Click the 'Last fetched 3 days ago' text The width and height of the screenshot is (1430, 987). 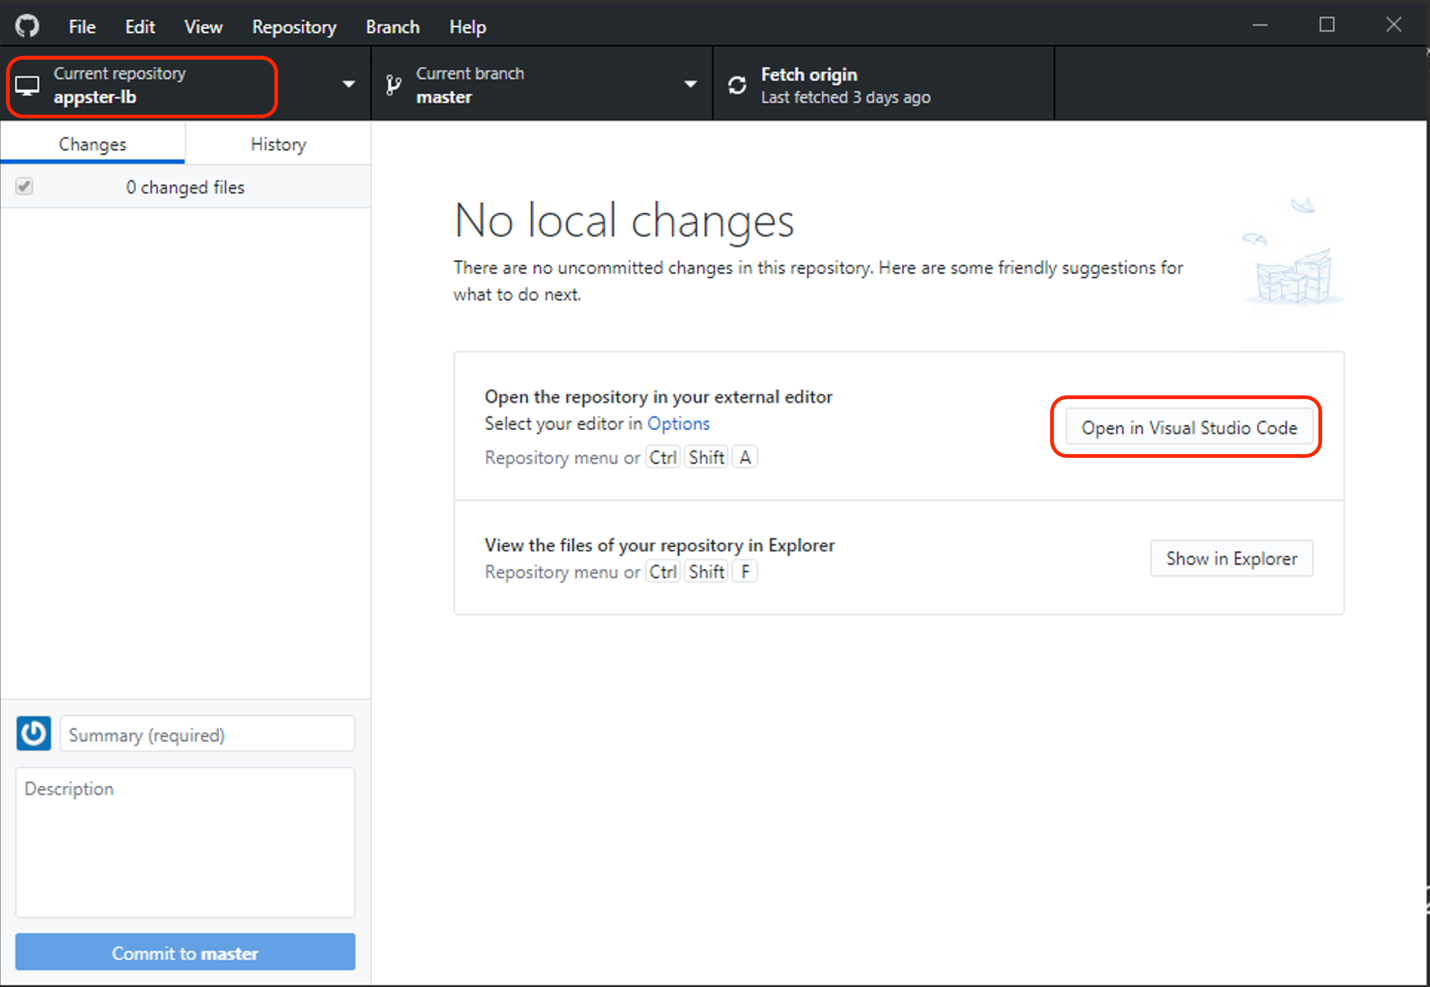tap(845, 97)
